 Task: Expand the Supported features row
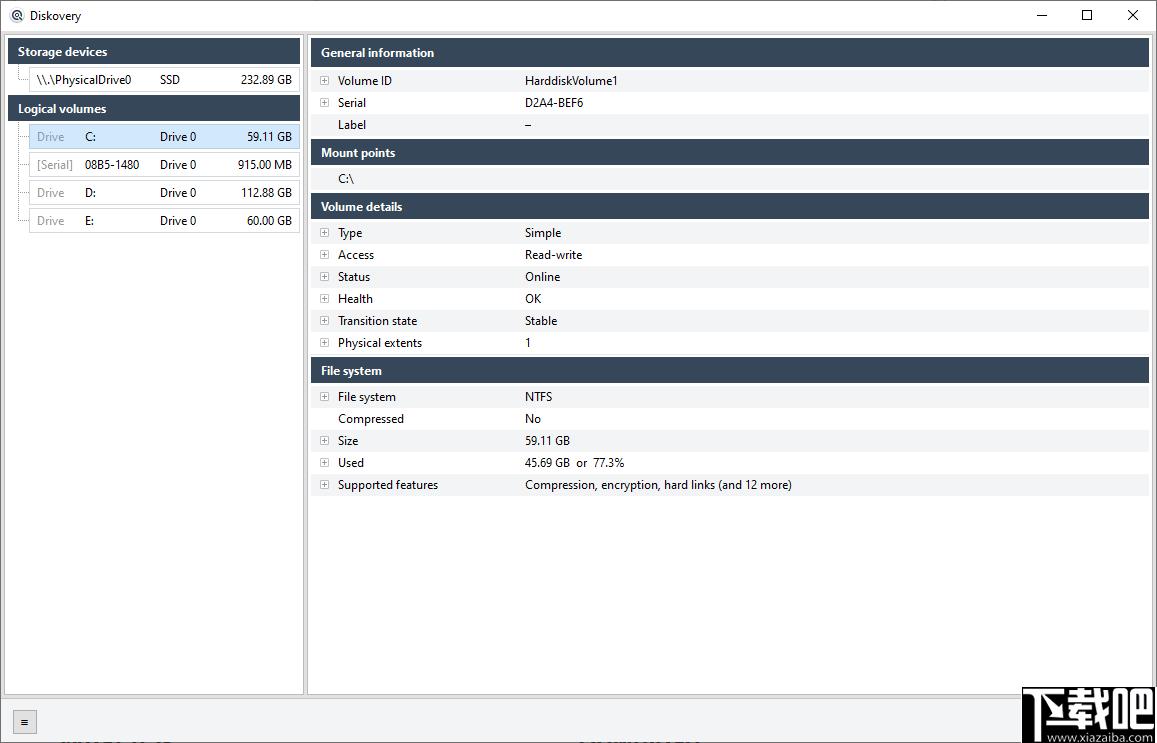[324, 485]
